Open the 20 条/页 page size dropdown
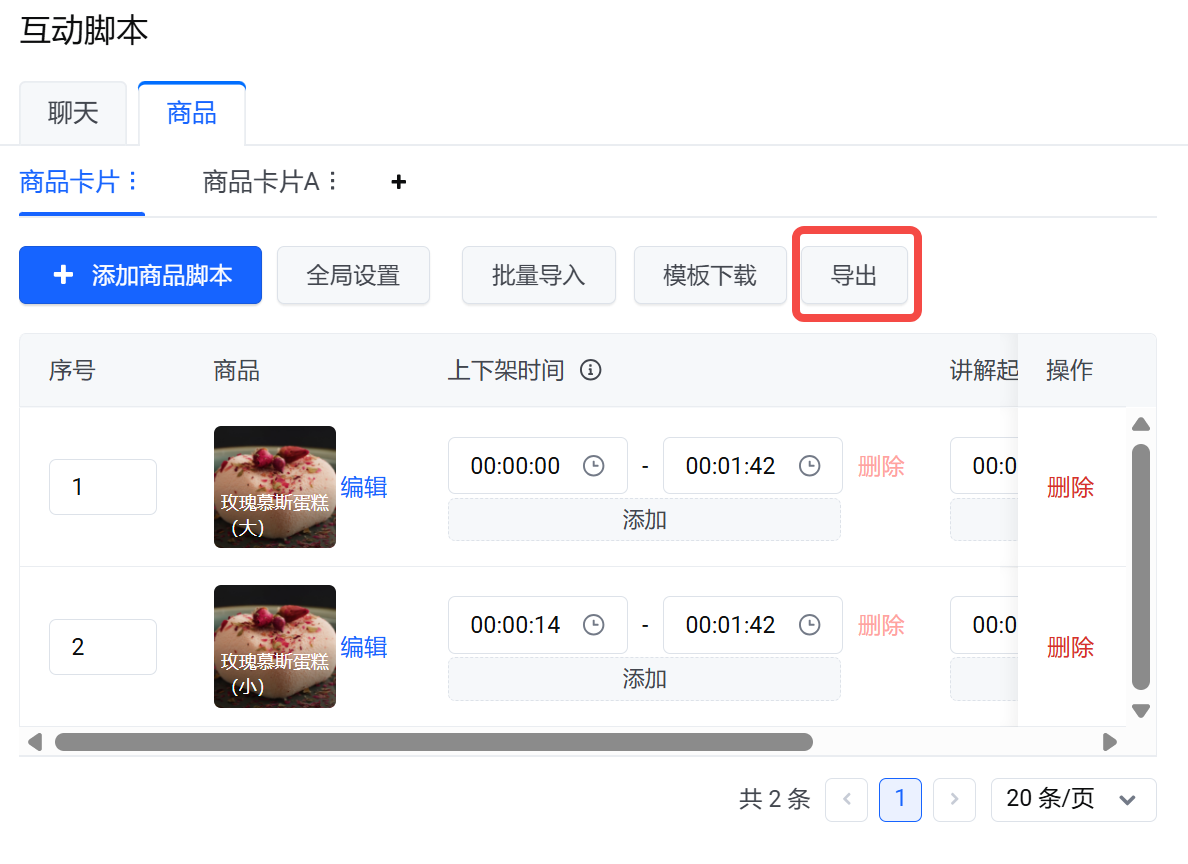 click(x=1074, y=800)
